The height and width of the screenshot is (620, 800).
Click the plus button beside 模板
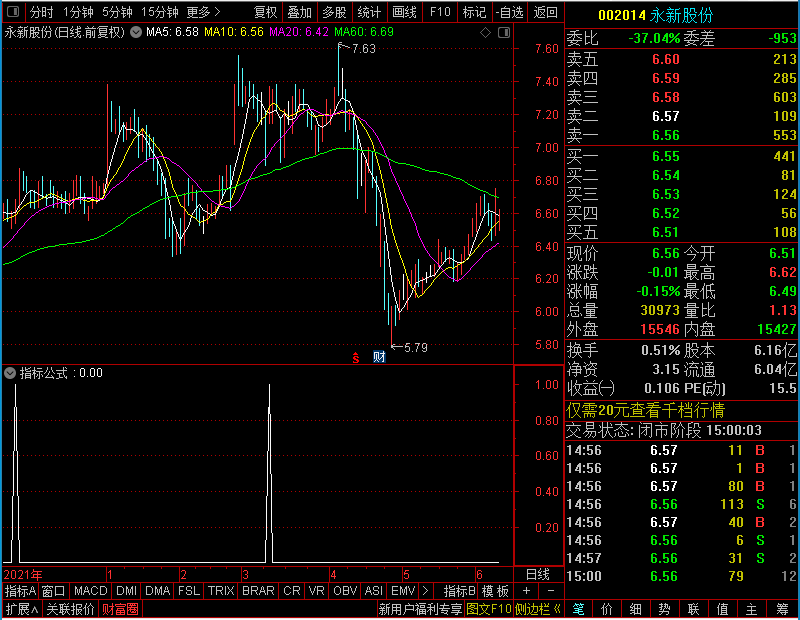click(526, 591)
